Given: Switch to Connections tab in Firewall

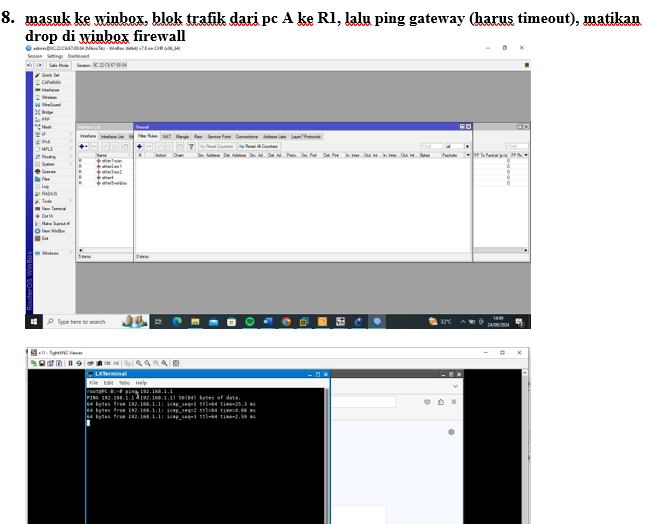Looking at the screenshot, I should [x=247, y=137].
